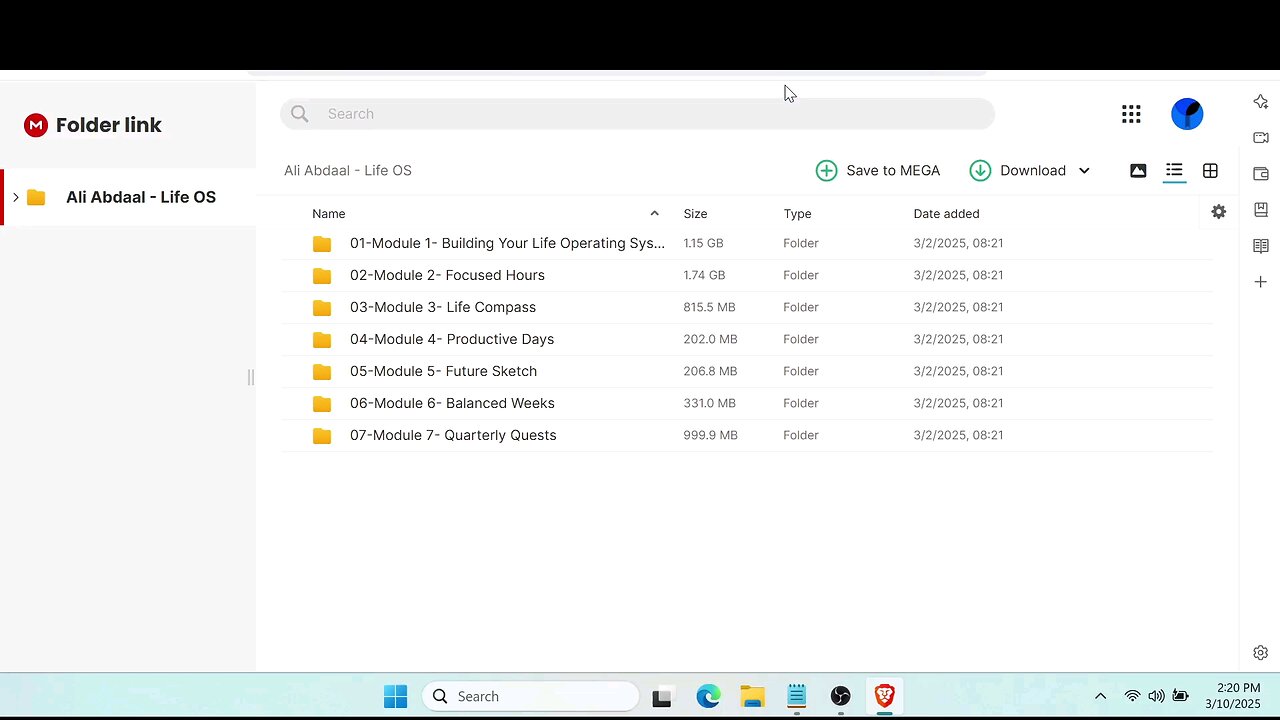The height and width of the screenshot is (720, 1280).
Task: Open Windows Start menu
Action: [395, 696]
